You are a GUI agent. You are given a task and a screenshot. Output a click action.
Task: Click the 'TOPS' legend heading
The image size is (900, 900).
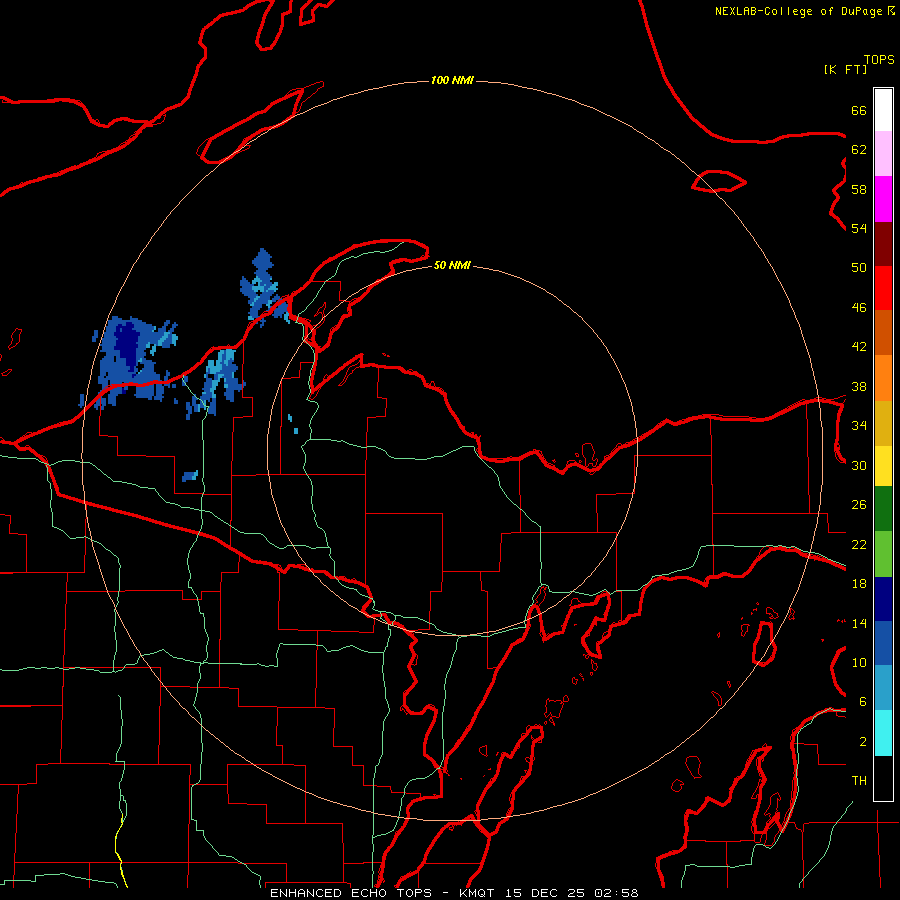[x=879, y=60]
